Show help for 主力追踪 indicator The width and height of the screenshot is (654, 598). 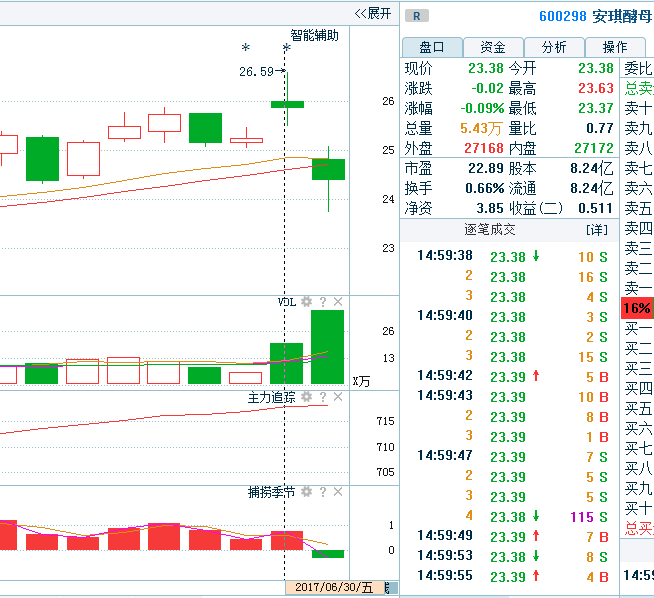tap(323, 398)
